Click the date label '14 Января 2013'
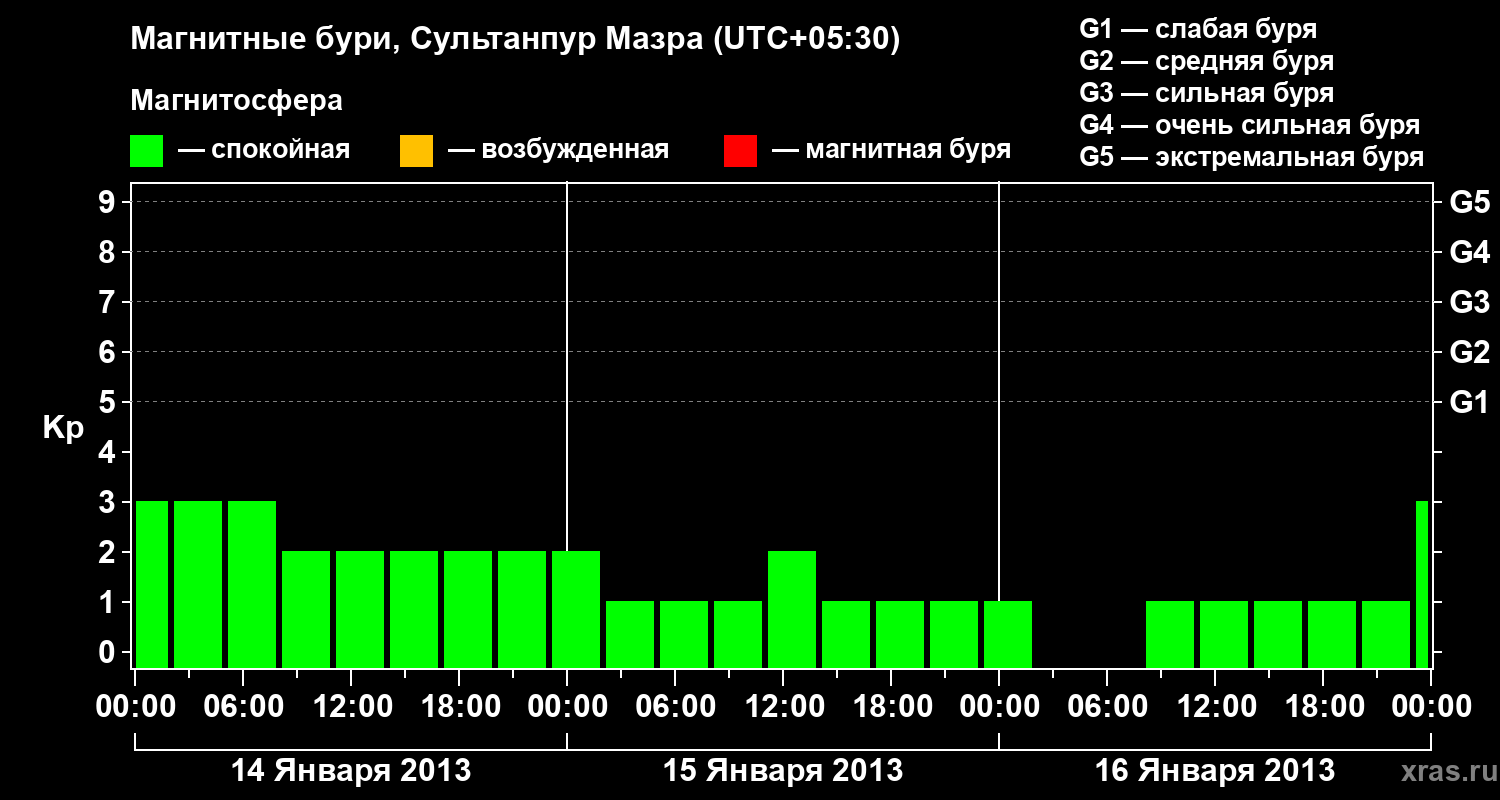 click(x=351, y=771)
